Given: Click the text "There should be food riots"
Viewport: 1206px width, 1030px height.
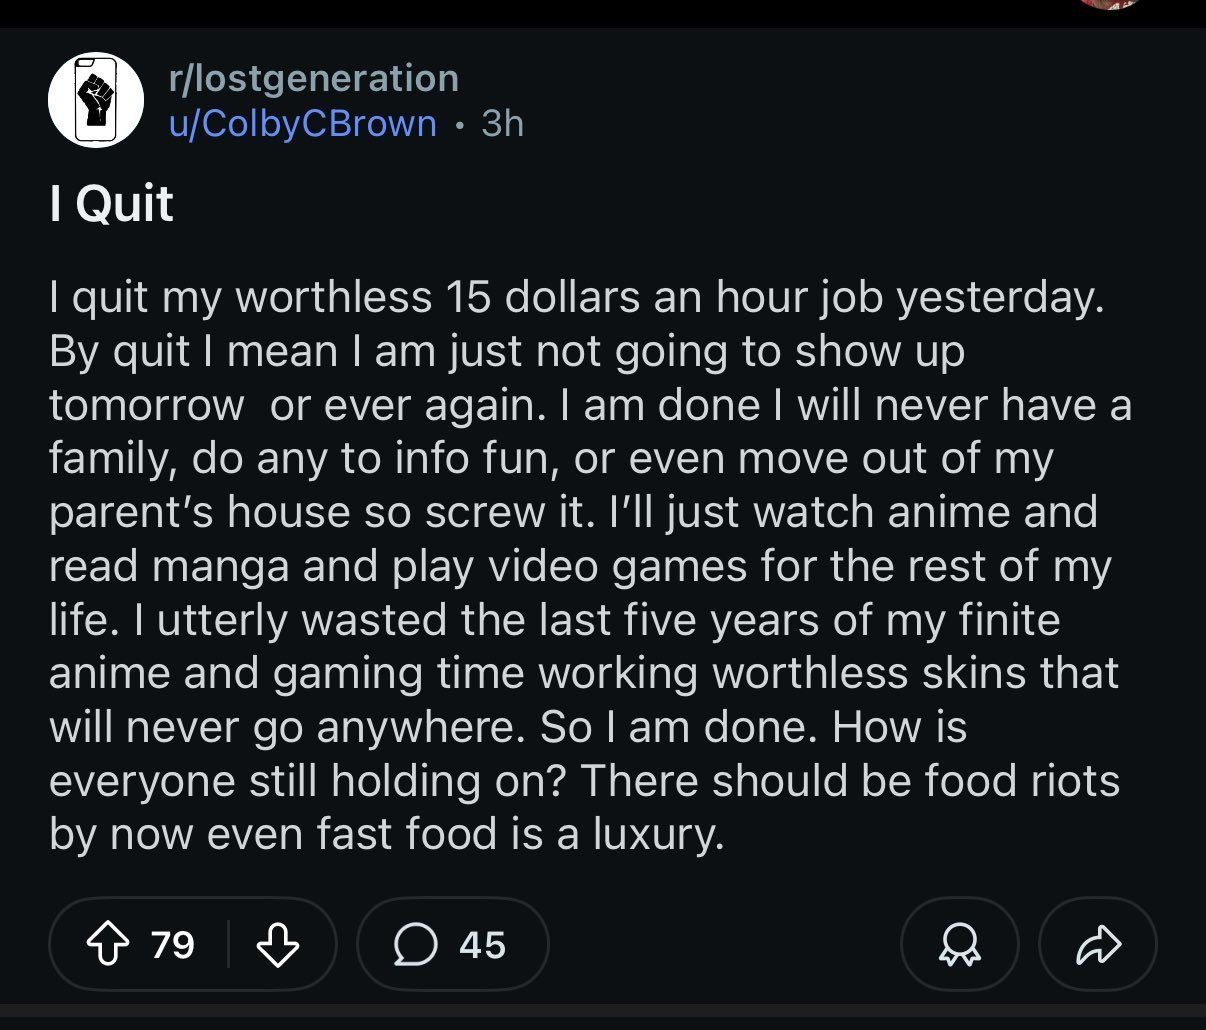Looking at the screenshot, I should pyautogui.click(x=848, y=780).
